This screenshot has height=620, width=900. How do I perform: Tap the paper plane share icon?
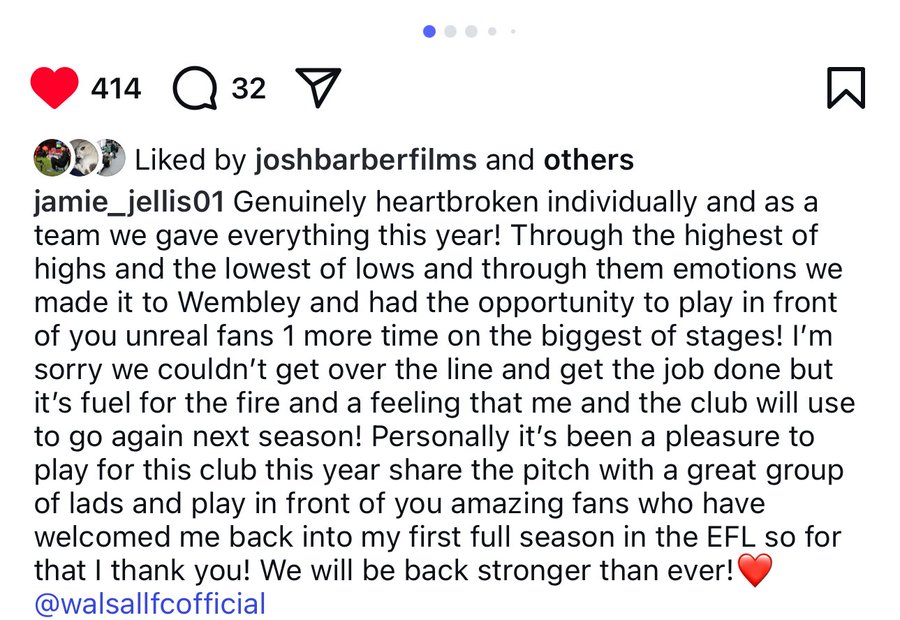318,87
